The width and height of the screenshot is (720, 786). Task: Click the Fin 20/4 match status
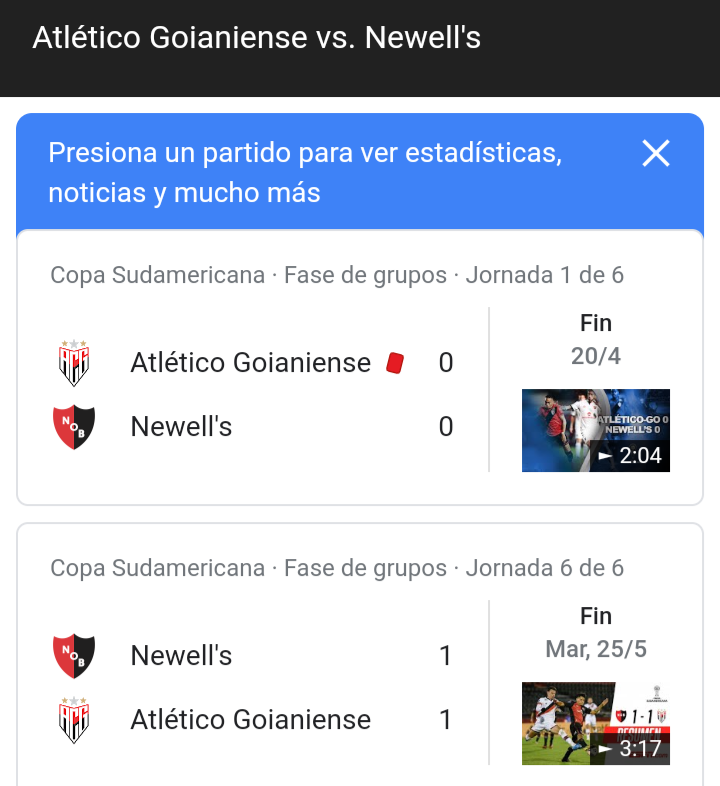tap(596, 339)
